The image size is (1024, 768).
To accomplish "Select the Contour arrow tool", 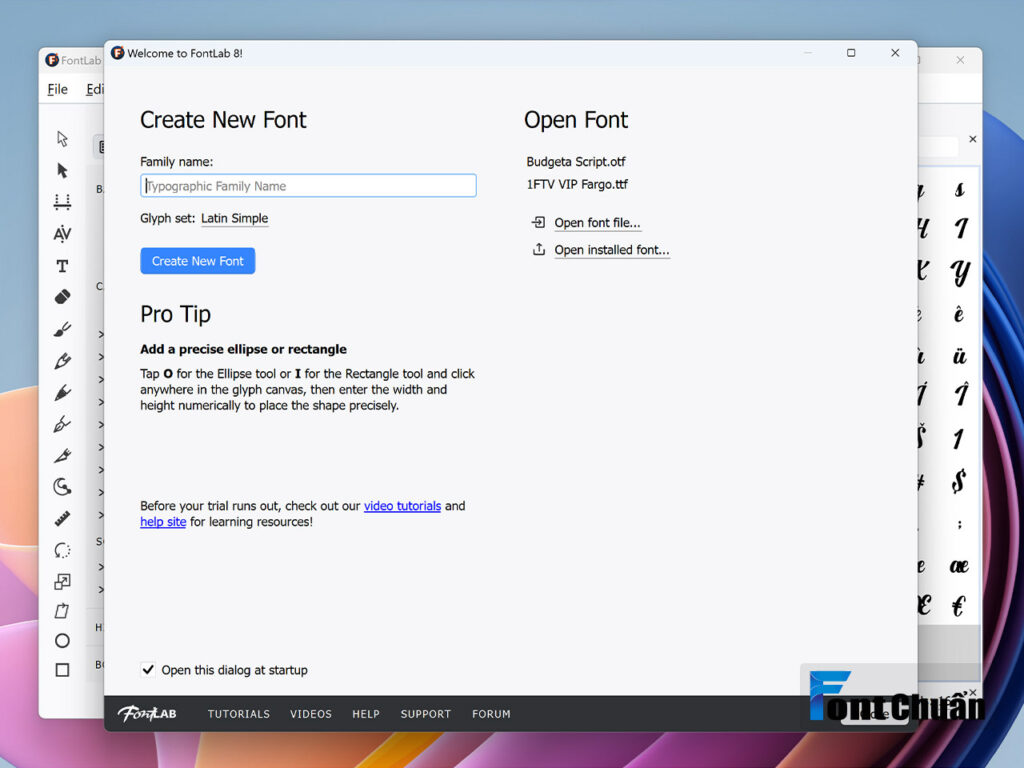I will point(62,138).
